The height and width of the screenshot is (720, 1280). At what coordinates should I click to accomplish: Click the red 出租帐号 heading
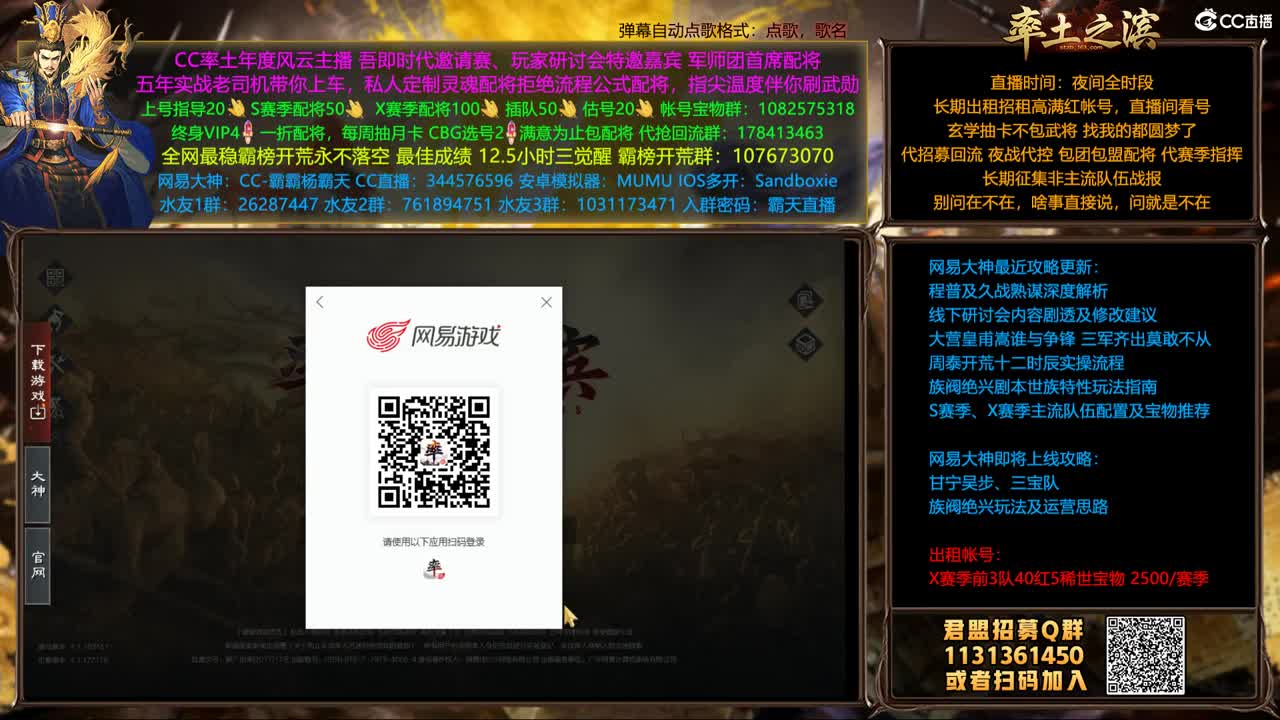click(x=965, y=555)
